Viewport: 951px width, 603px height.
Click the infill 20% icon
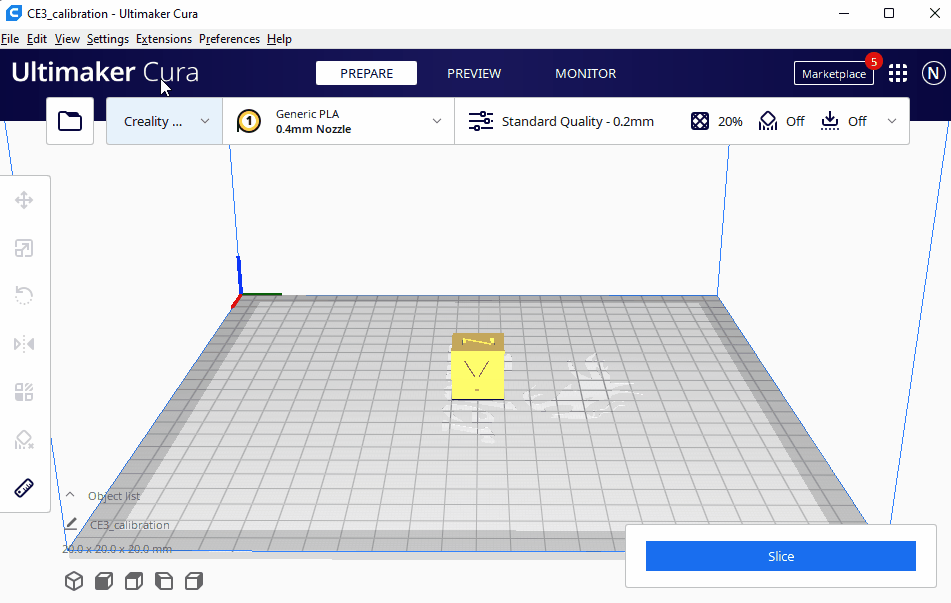[699, 121]
